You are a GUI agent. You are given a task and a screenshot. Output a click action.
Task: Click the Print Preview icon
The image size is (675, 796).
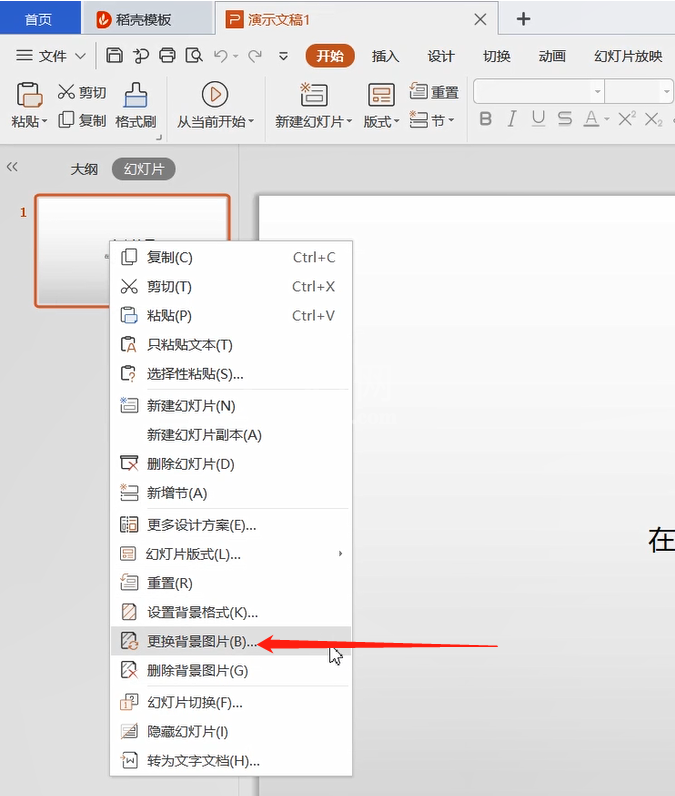[x=194, y=55]
